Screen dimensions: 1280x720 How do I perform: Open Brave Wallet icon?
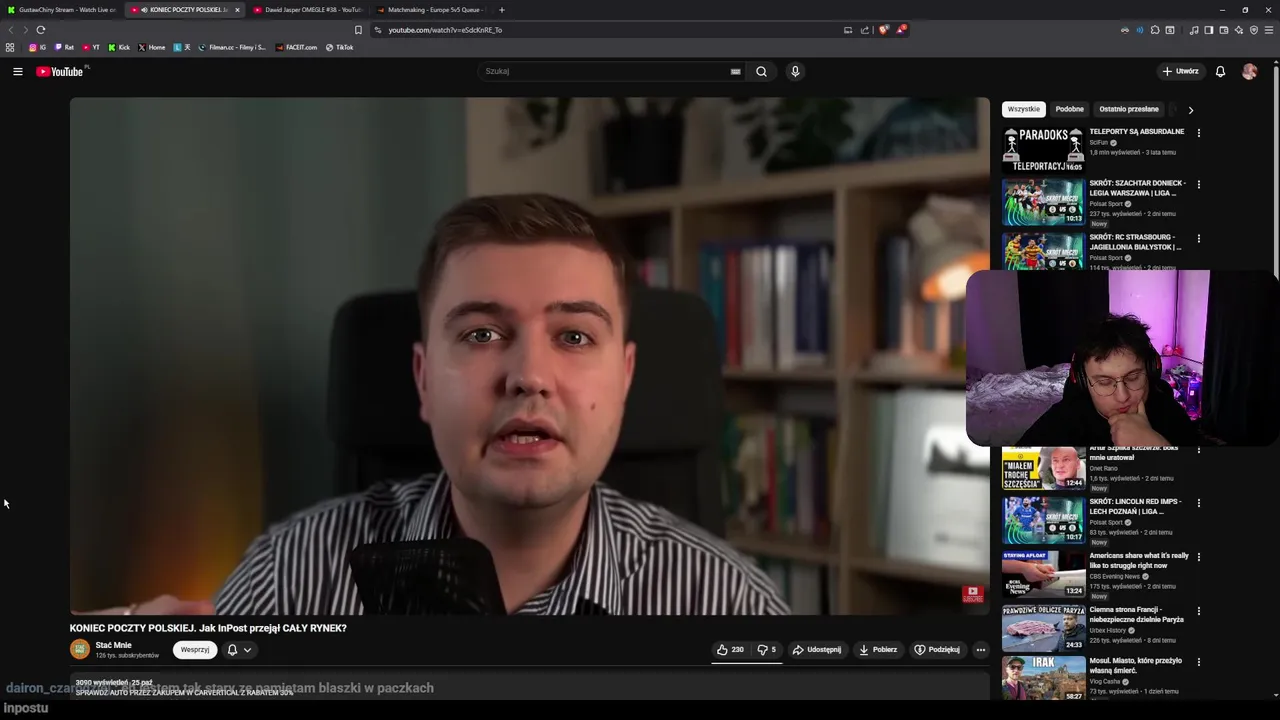pos(1224,30)
